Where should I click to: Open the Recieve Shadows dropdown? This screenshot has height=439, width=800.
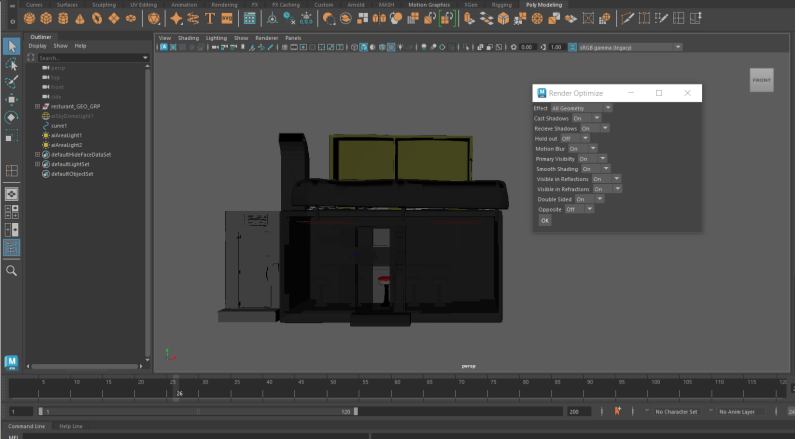point(594,128)
